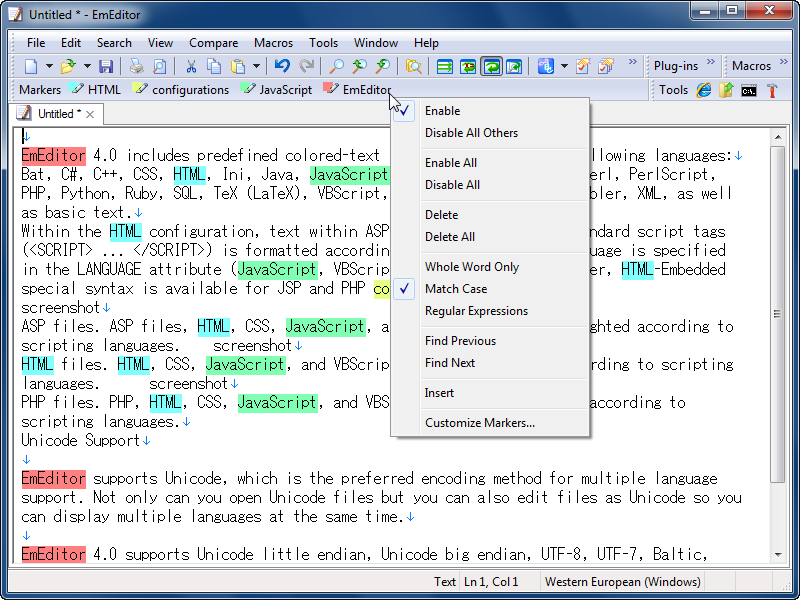Open the command prompt tool icon
Image resolution: width=800 pixels, height=600 pixels.
coord(748,91)
